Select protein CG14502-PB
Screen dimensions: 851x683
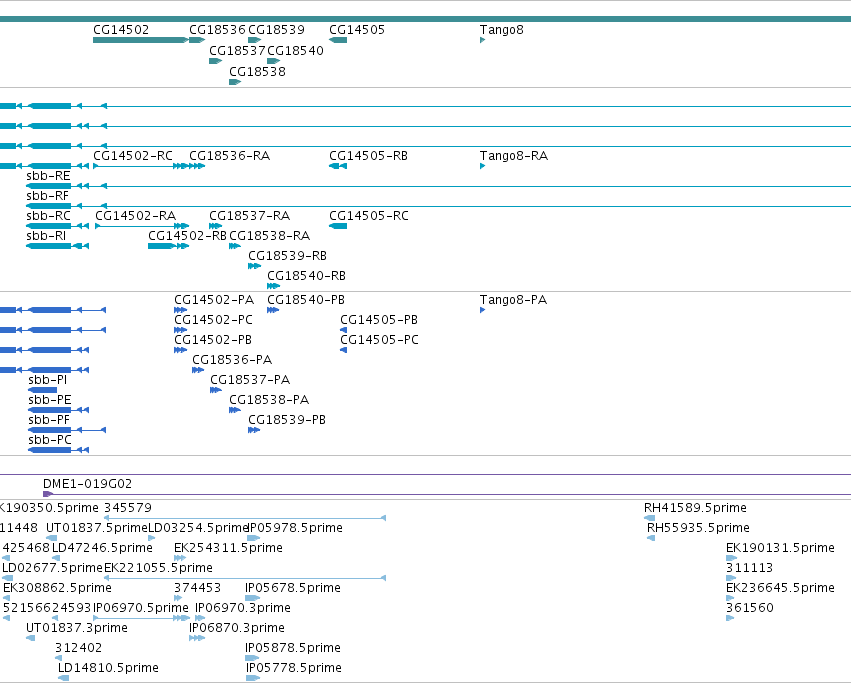(x=180, y=350)
